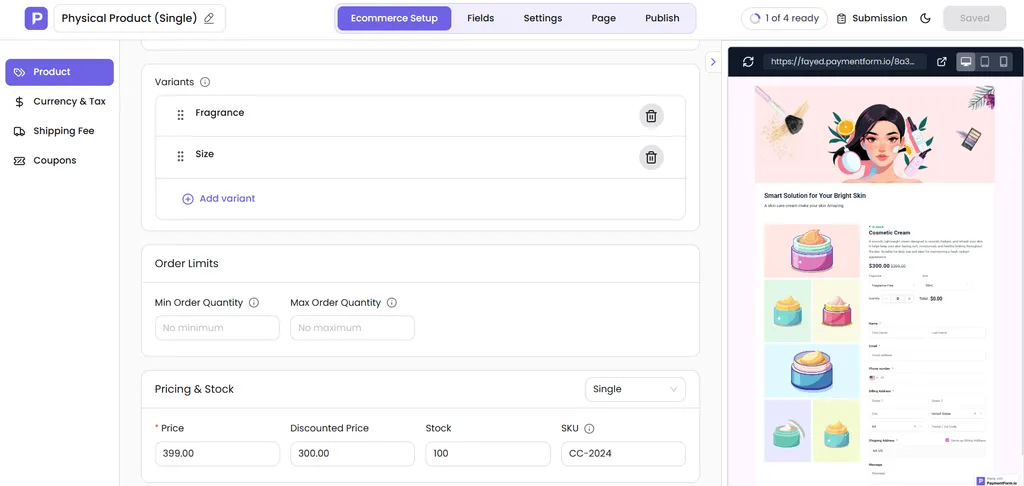Viewport: 1024px width, 486px height.
Task: Click the Stock field showing 100
Action: click(x=488, y=453)
